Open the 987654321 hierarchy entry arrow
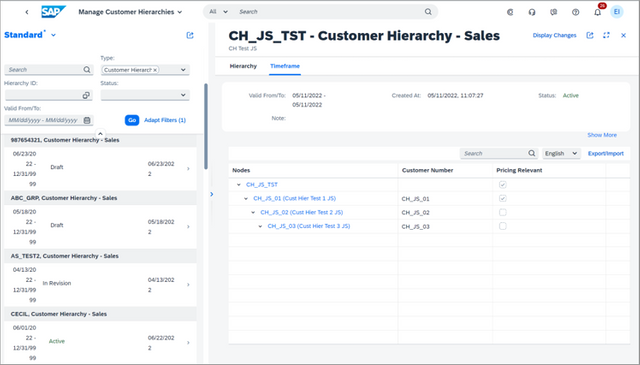Viewport: 640px width, 365px height. tap(188, 169)
